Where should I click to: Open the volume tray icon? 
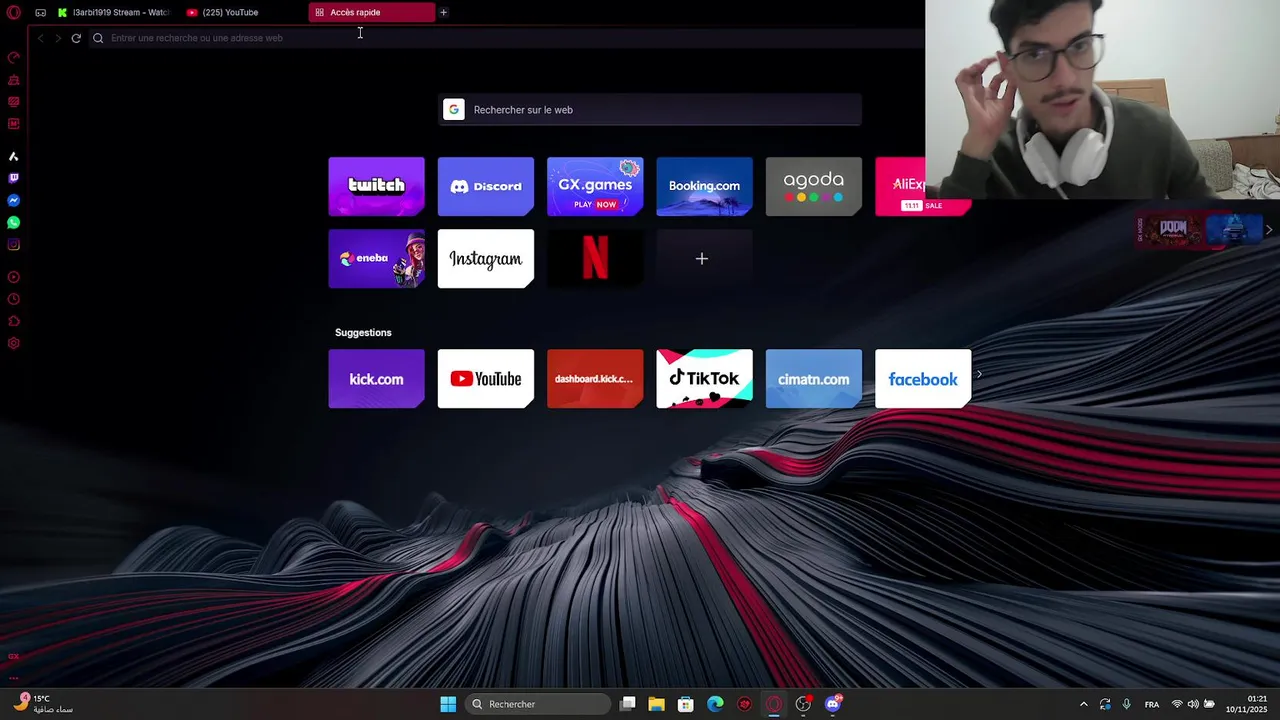(1193, 704)
